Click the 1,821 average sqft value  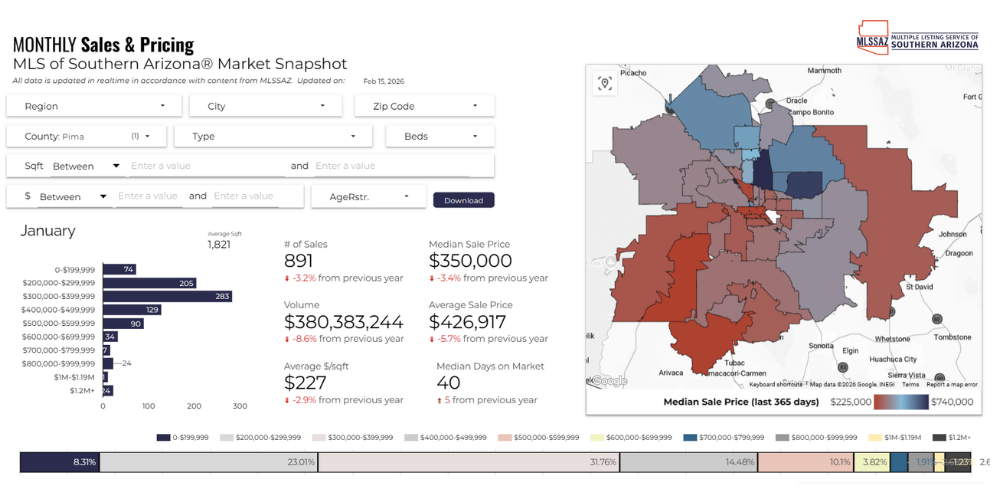click(x=219, y=244)
